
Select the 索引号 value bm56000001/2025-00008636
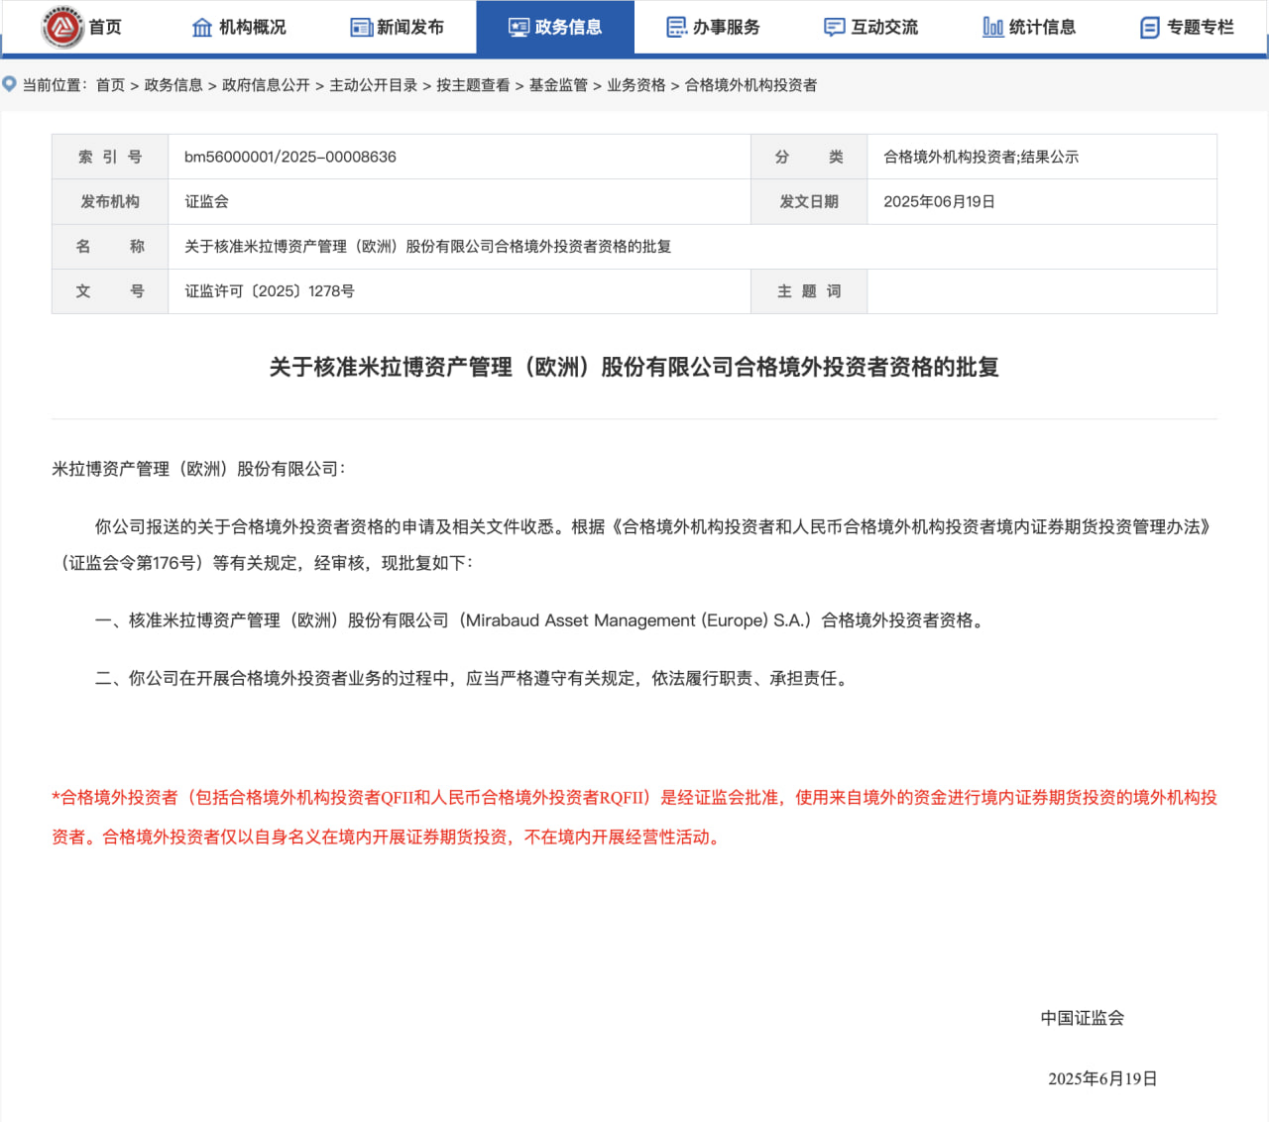click(x=289, y=157)
